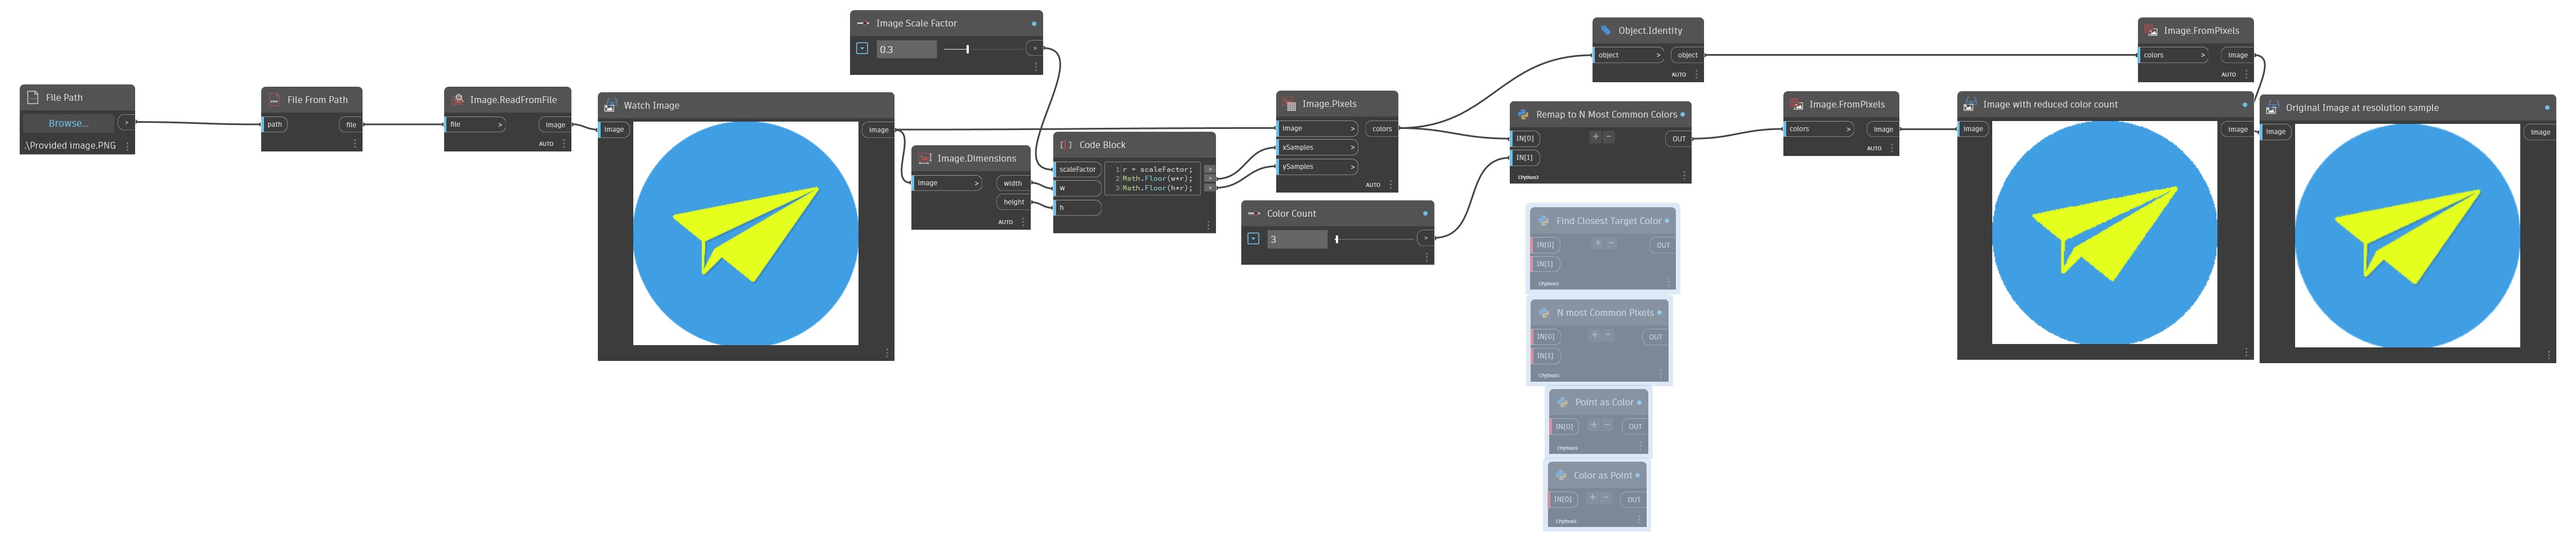Click the Image.ReadFromFile node icon

point(458,100)
